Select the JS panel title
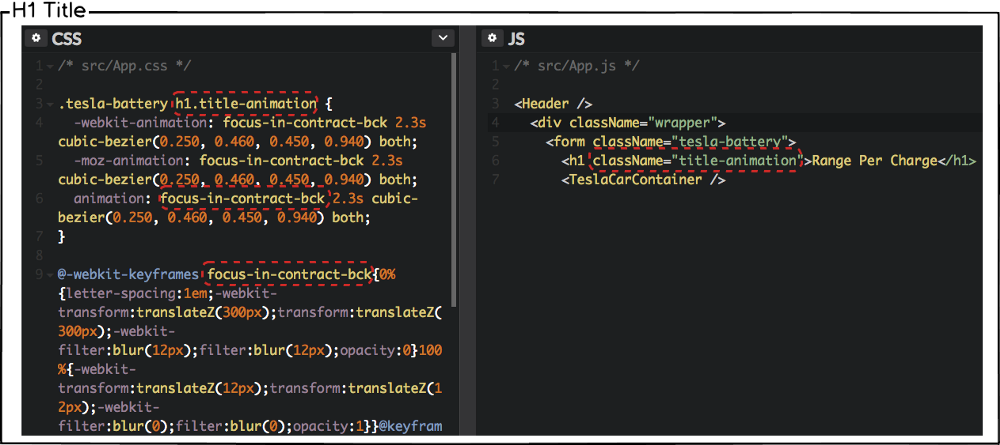The height and width of the screenshot is (445, 1000). [517, 38]
